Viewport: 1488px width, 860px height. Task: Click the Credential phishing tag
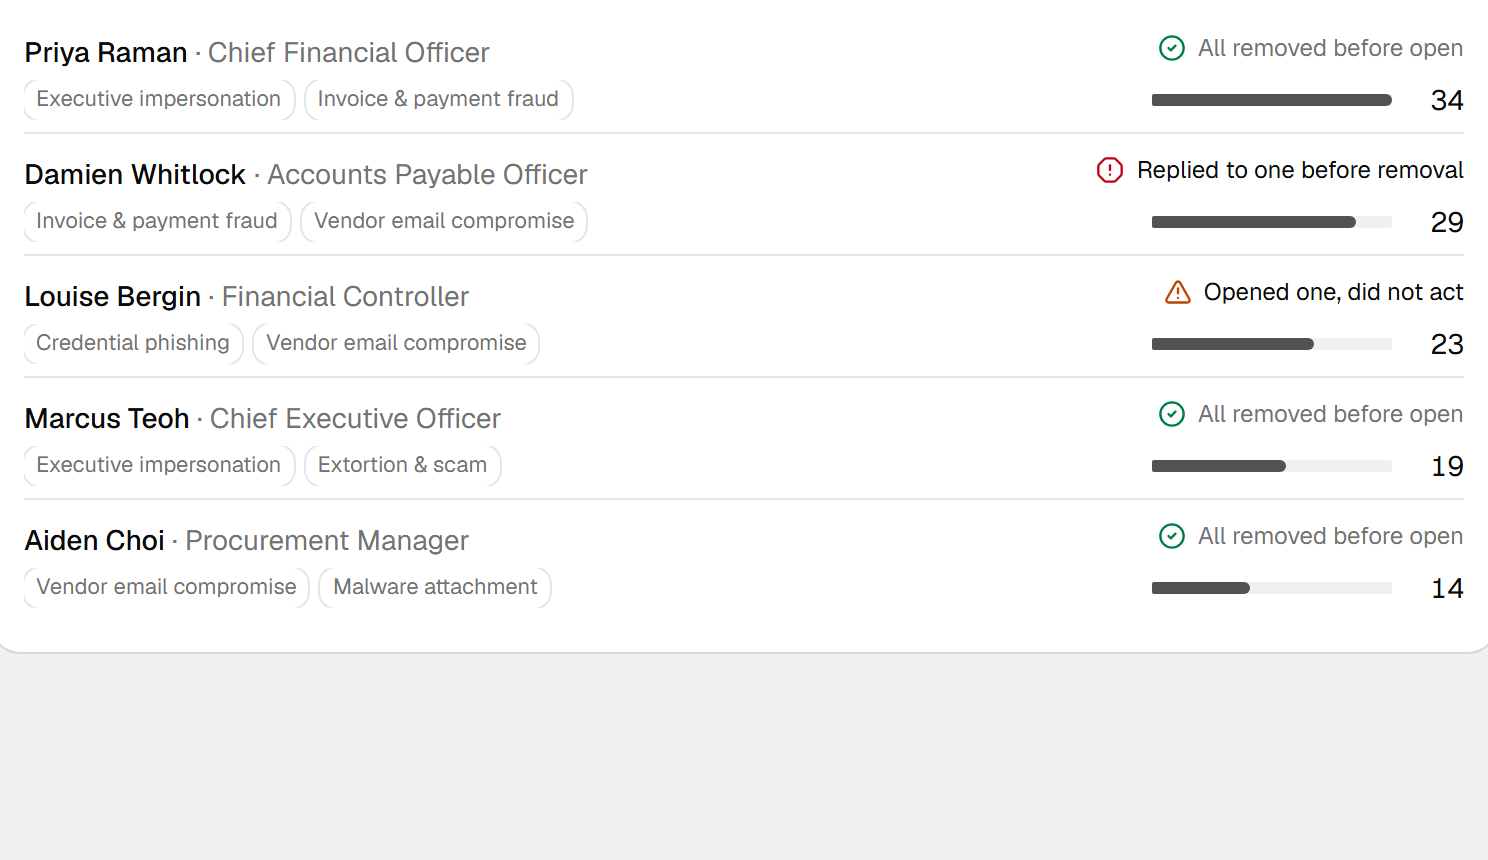pyautogui.click(x=133, y=343)
